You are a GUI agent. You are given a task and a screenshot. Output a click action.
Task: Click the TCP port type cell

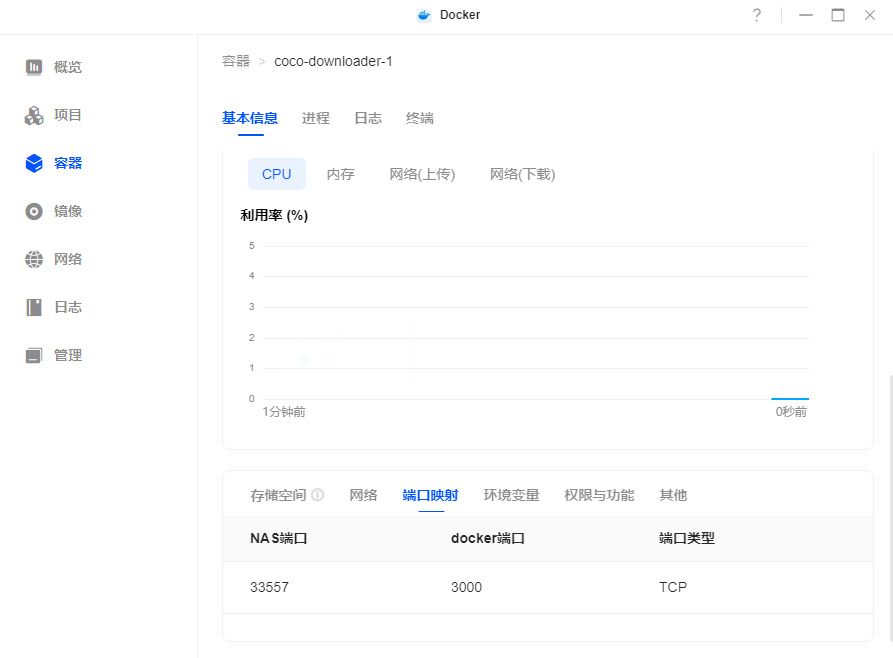[673, 587]
